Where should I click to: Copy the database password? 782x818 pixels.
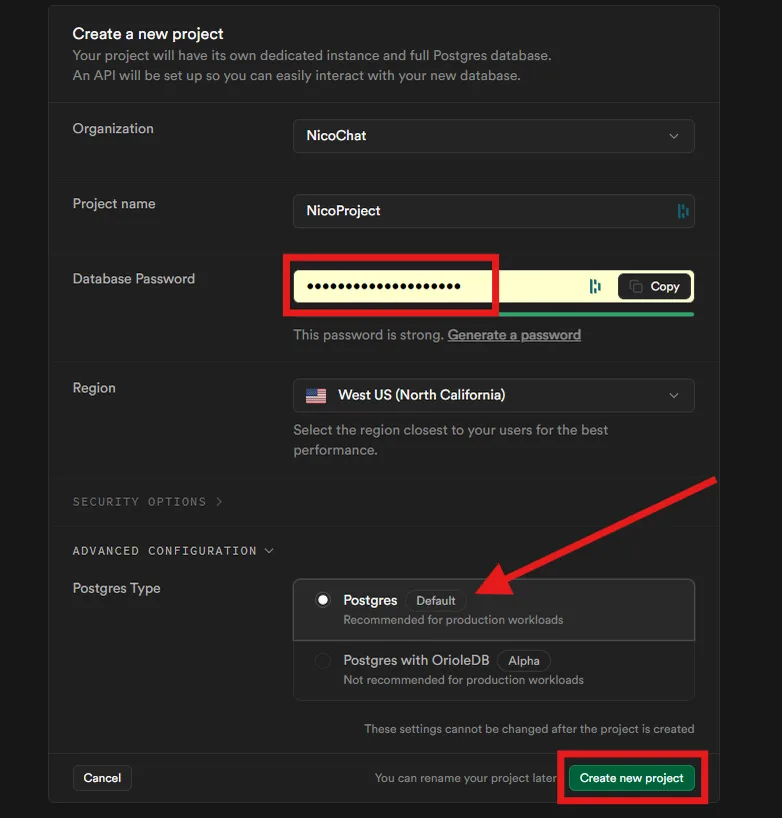[x=655, y=286]
